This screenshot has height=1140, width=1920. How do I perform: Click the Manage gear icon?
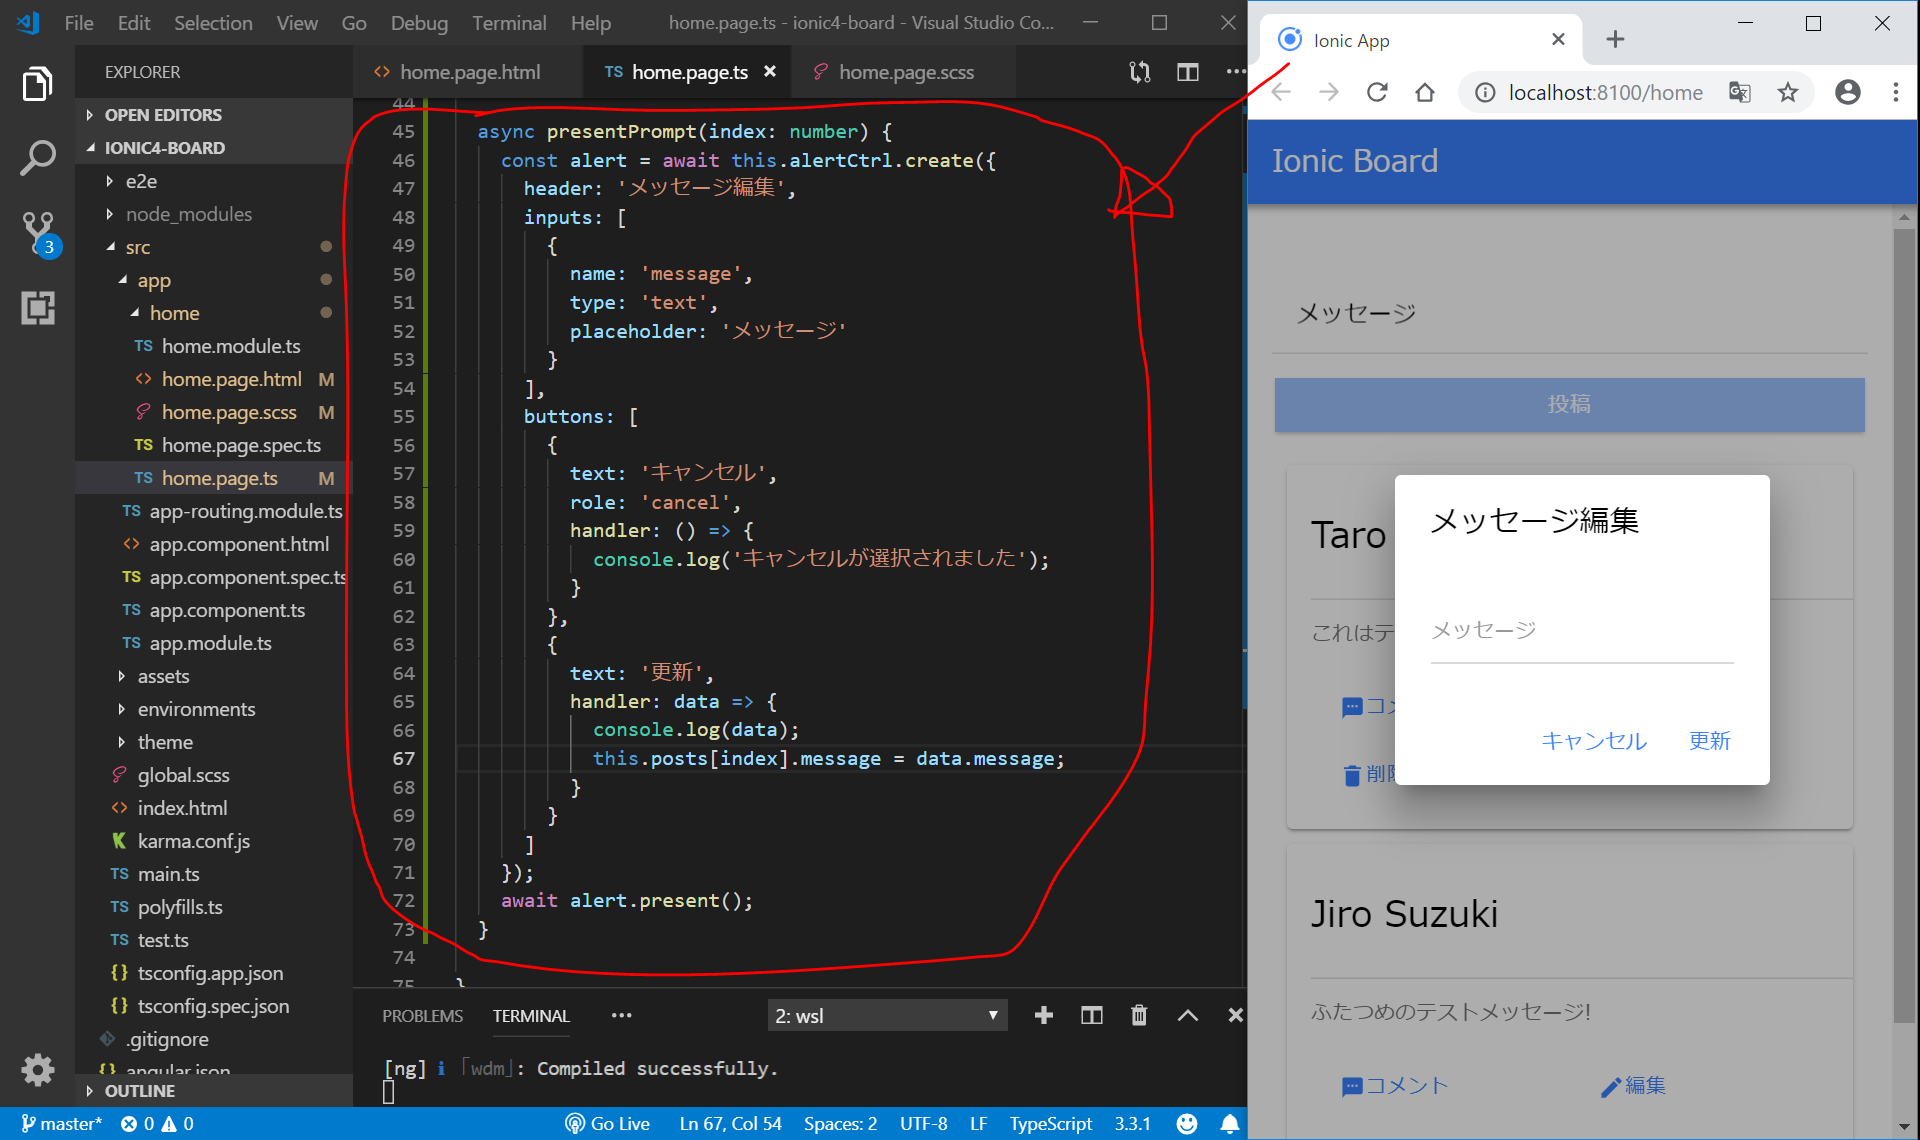pos(37,1069)
